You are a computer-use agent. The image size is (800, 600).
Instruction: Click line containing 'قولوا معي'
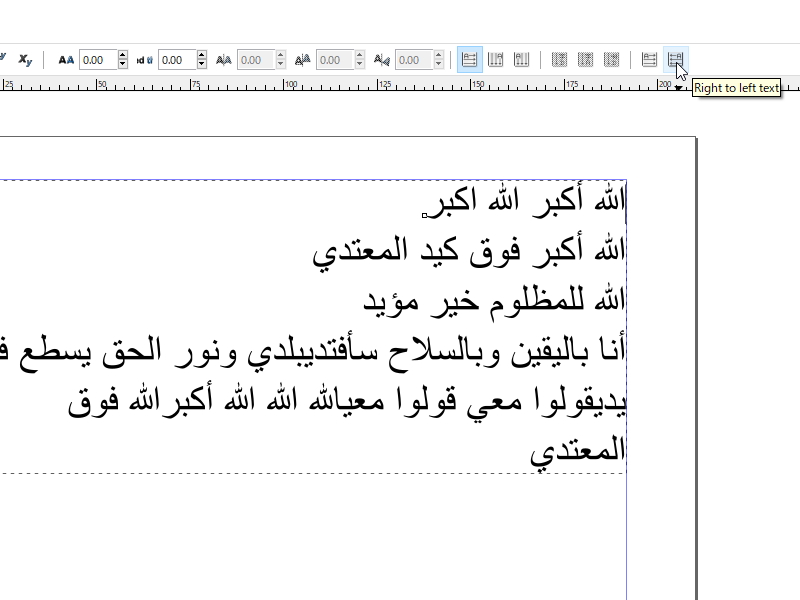tap(347, 402)
